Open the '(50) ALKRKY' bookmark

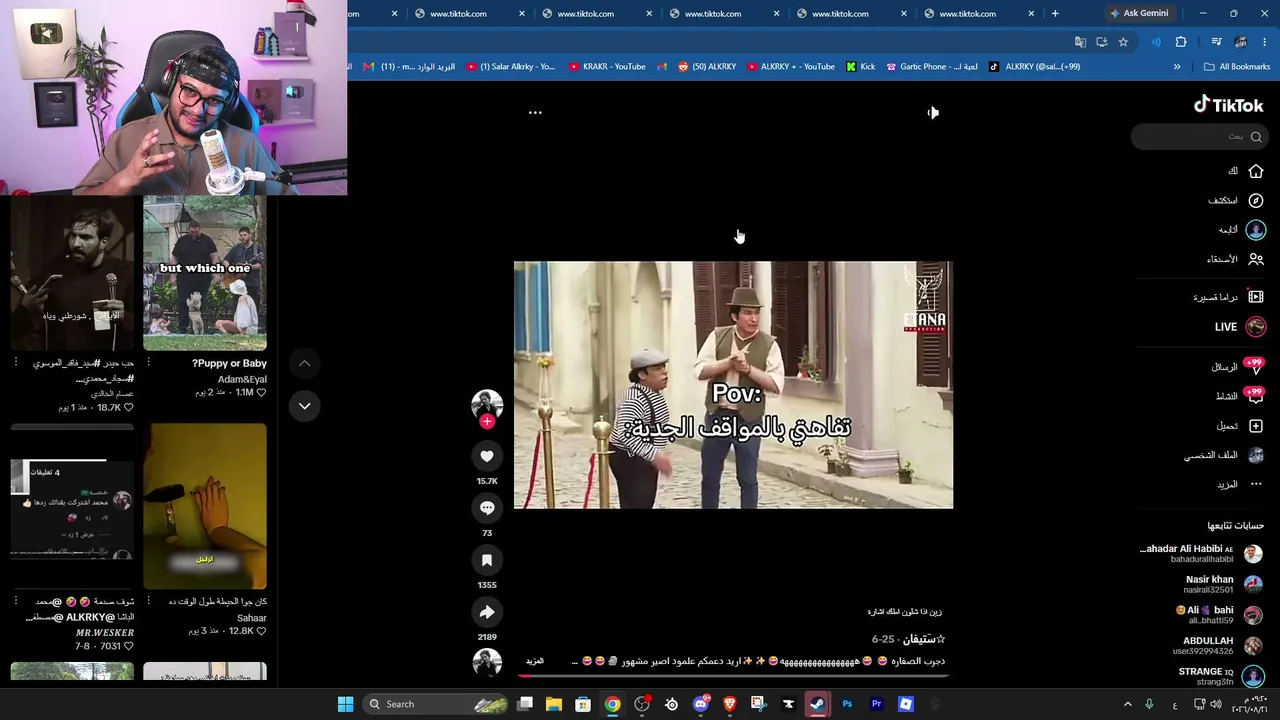tap(707, 67)
